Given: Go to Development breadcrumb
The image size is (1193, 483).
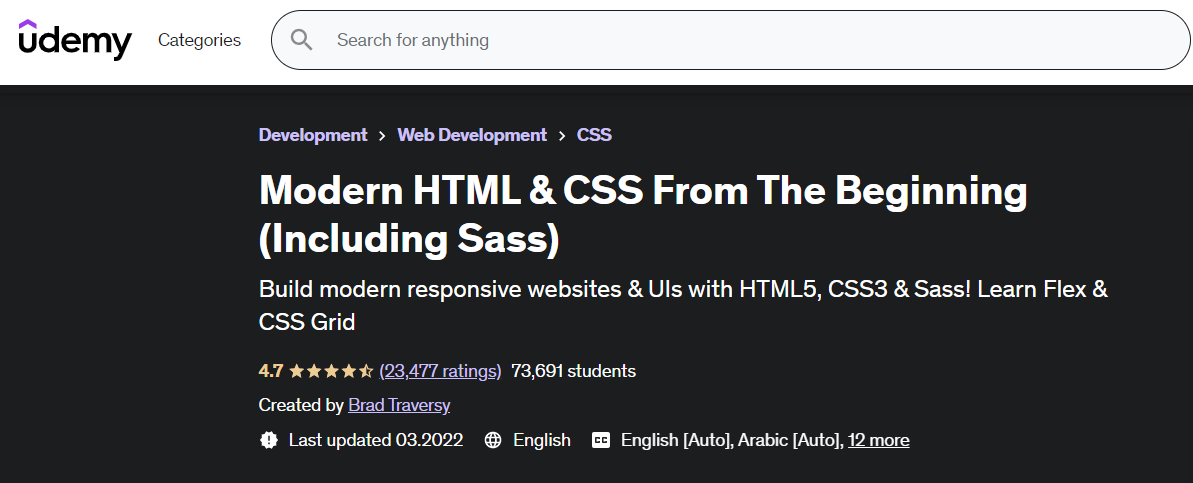Looking at the screenshot, I should point(313,135).
